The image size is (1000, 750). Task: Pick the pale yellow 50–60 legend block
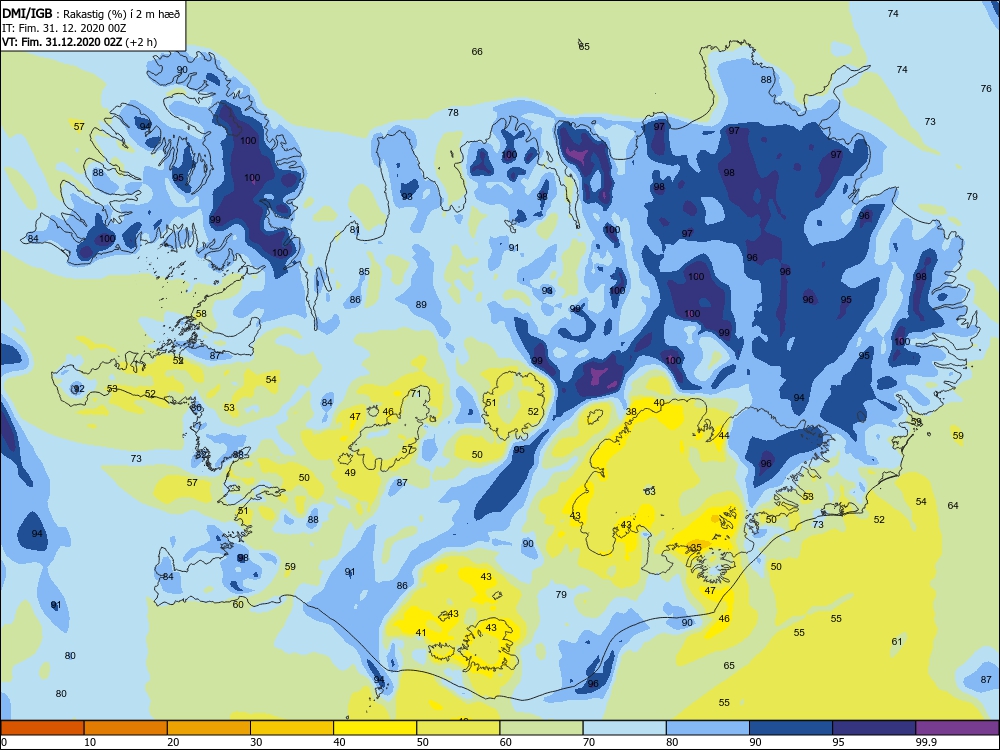tap(458, 728)
